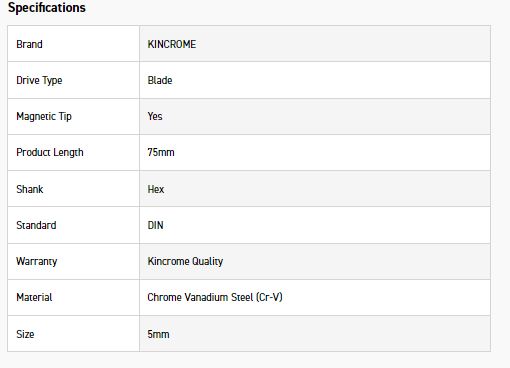Select the Brand label cell
This screenshot has width=510, height=368.
(74, 44)
